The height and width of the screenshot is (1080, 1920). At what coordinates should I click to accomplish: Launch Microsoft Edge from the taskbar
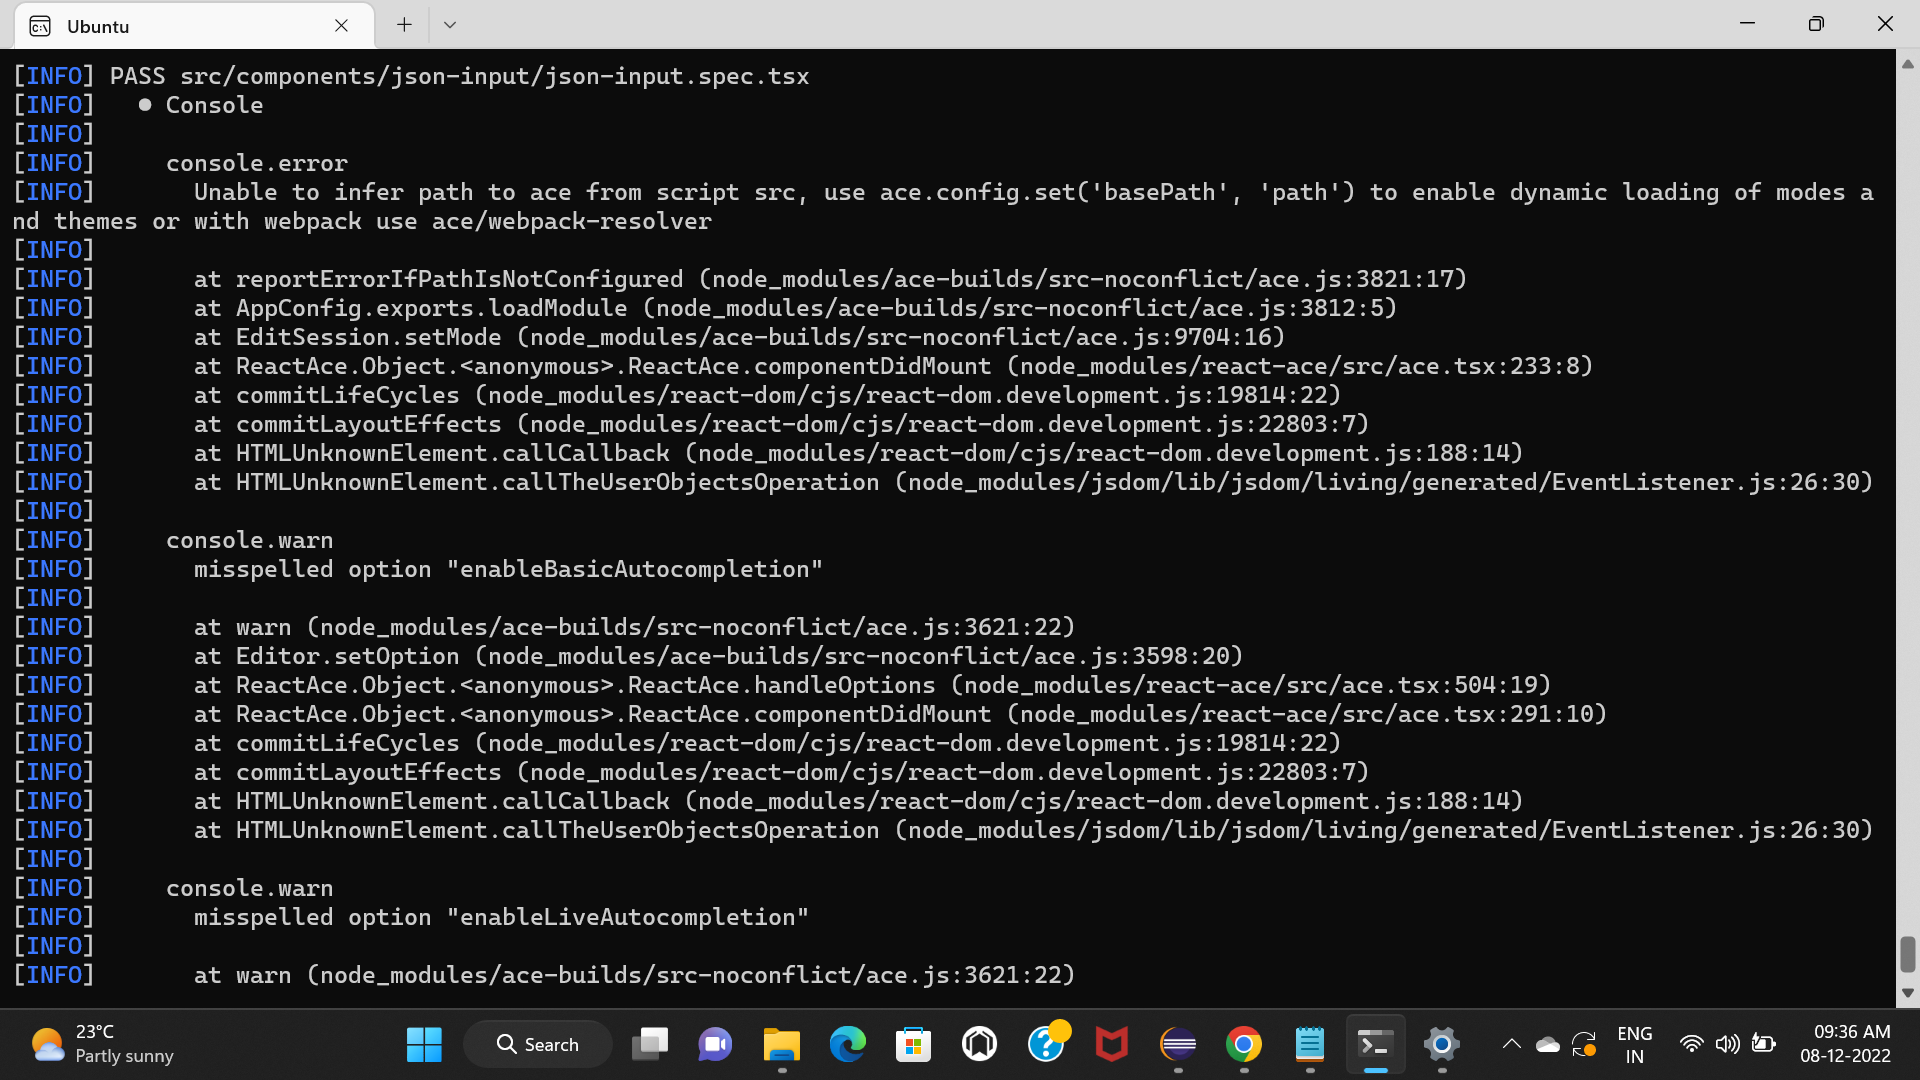(x=848, y=1043)
